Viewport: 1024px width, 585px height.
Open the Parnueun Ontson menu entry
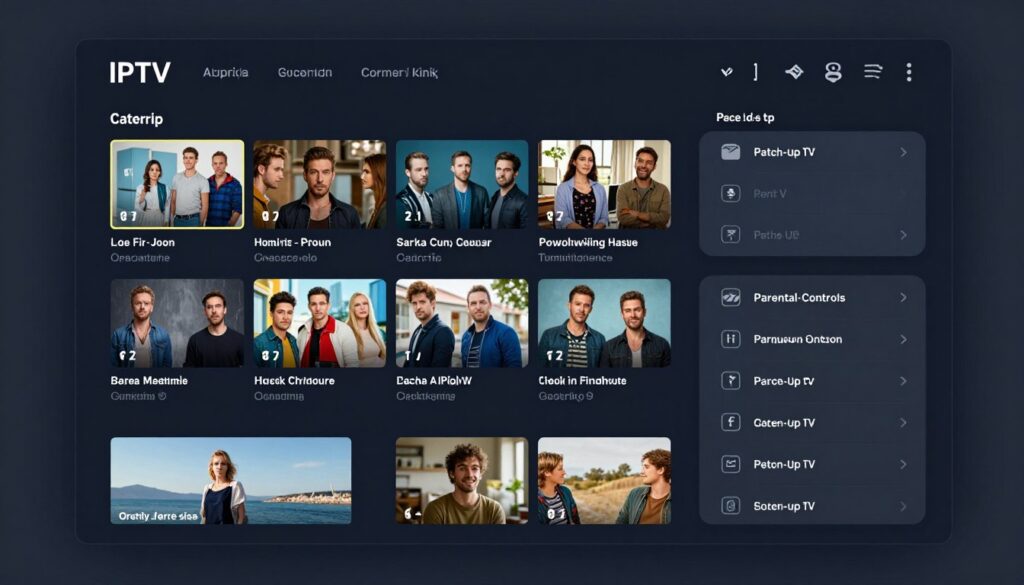click(812, 339)
